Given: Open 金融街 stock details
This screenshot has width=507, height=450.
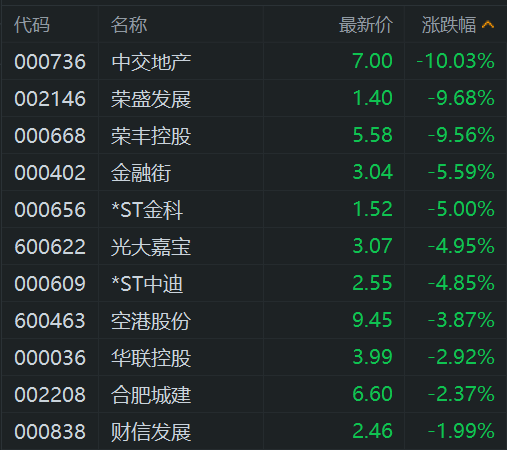Looking at the screenshot, I should click(141, 173).
